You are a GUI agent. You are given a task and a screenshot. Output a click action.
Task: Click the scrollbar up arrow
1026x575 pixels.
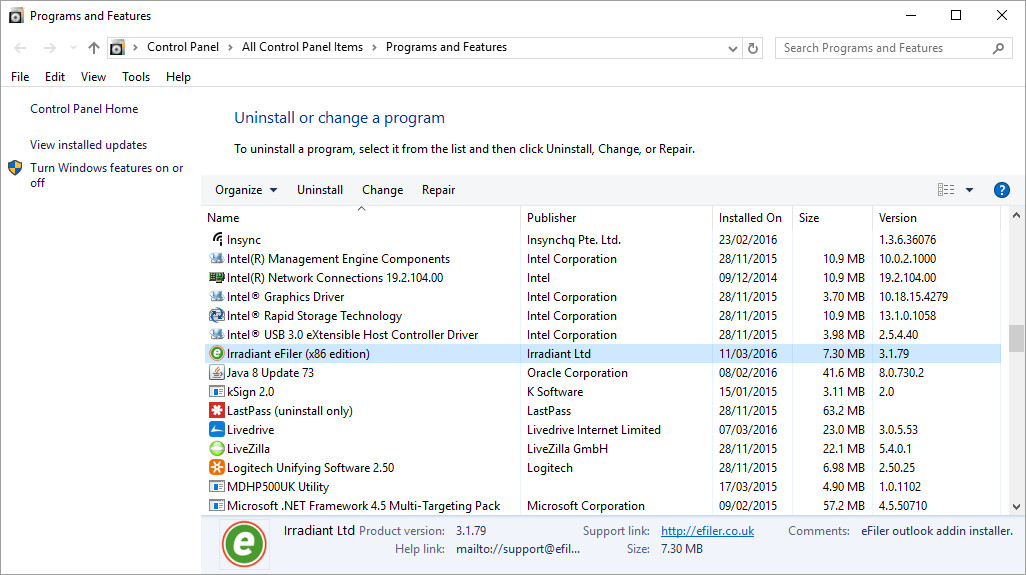pyautogui.click(x=1016, y=215)
